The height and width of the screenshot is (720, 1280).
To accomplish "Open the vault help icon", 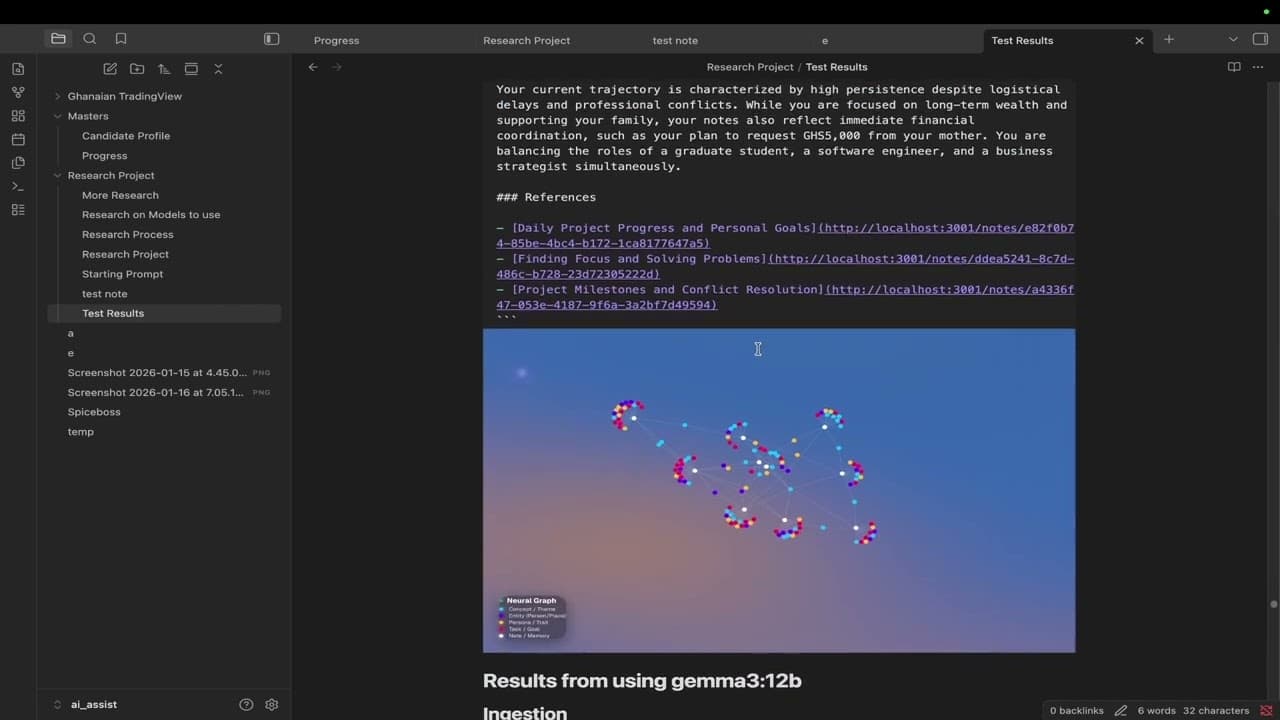I will (246, 704).
